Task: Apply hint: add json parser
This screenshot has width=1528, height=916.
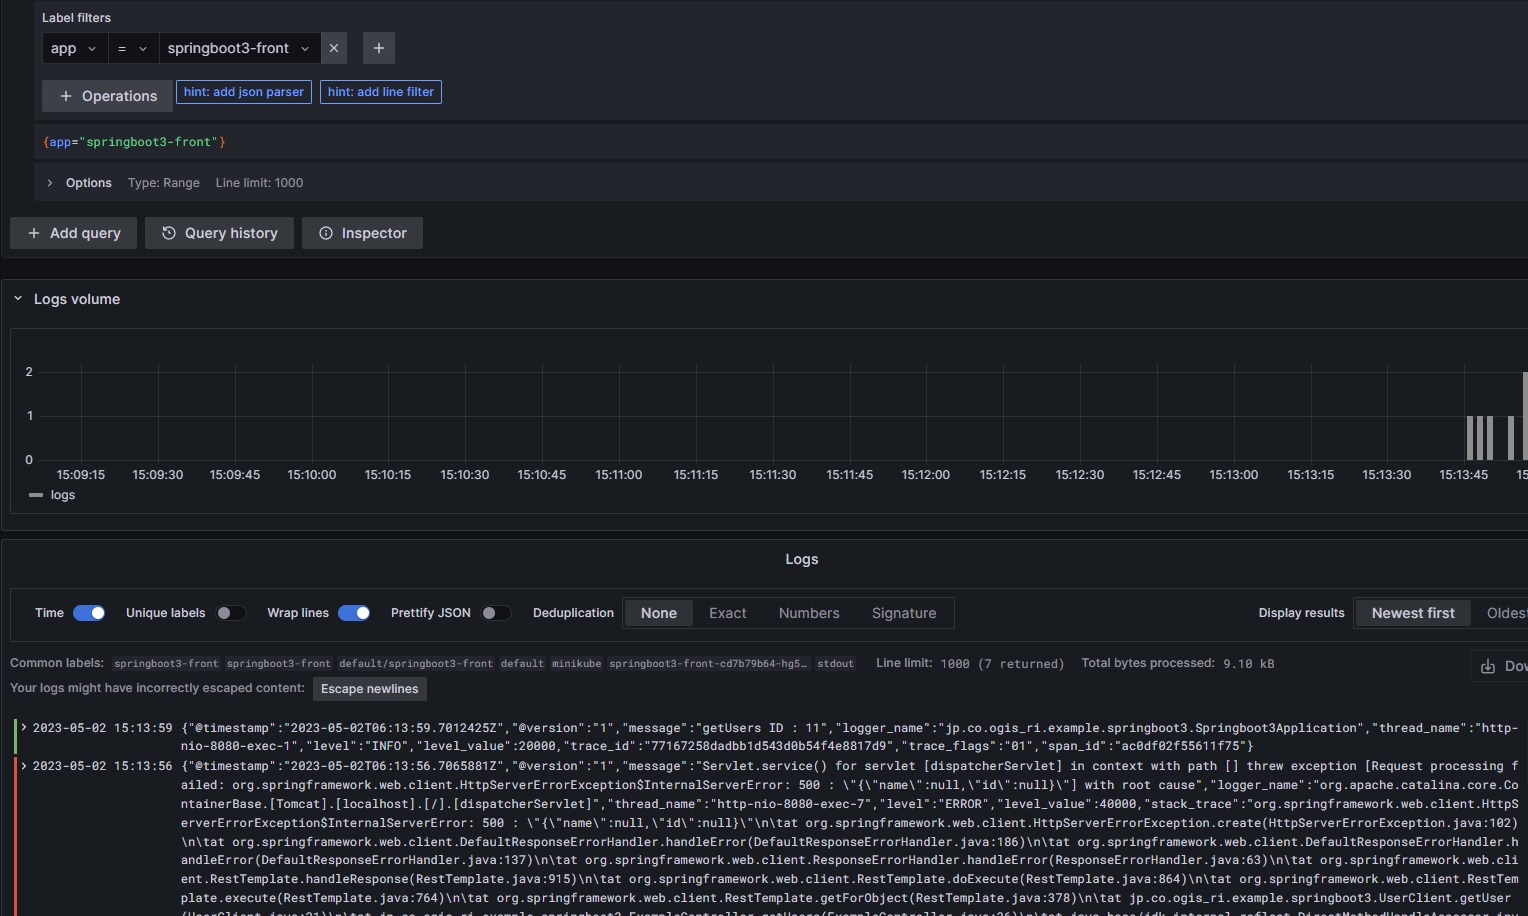Action: (x=244, y=92)
